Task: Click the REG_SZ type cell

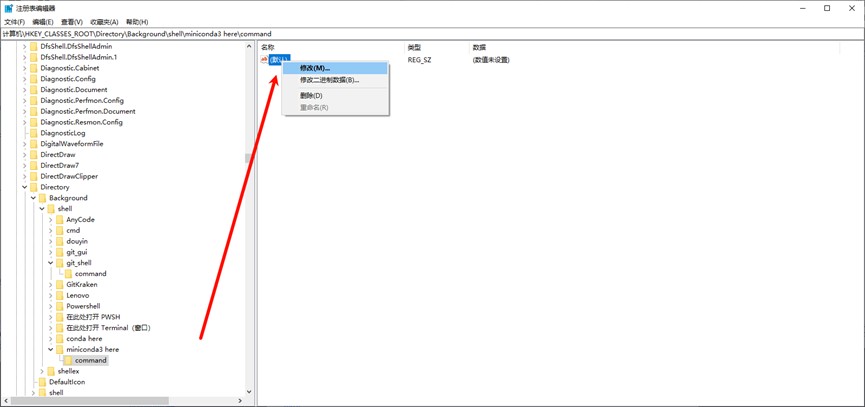Action: (x=419, y=60)
